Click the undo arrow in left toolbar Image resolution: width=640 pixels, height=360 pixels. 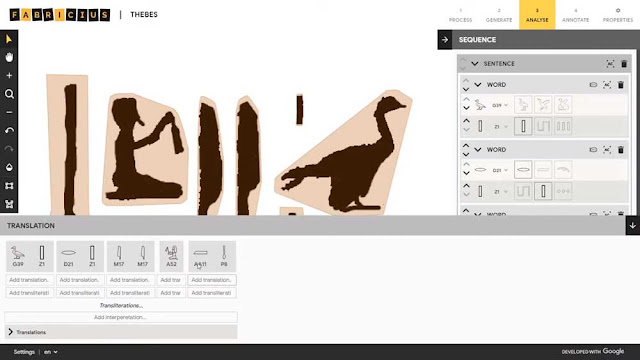(x=9, y=131)
